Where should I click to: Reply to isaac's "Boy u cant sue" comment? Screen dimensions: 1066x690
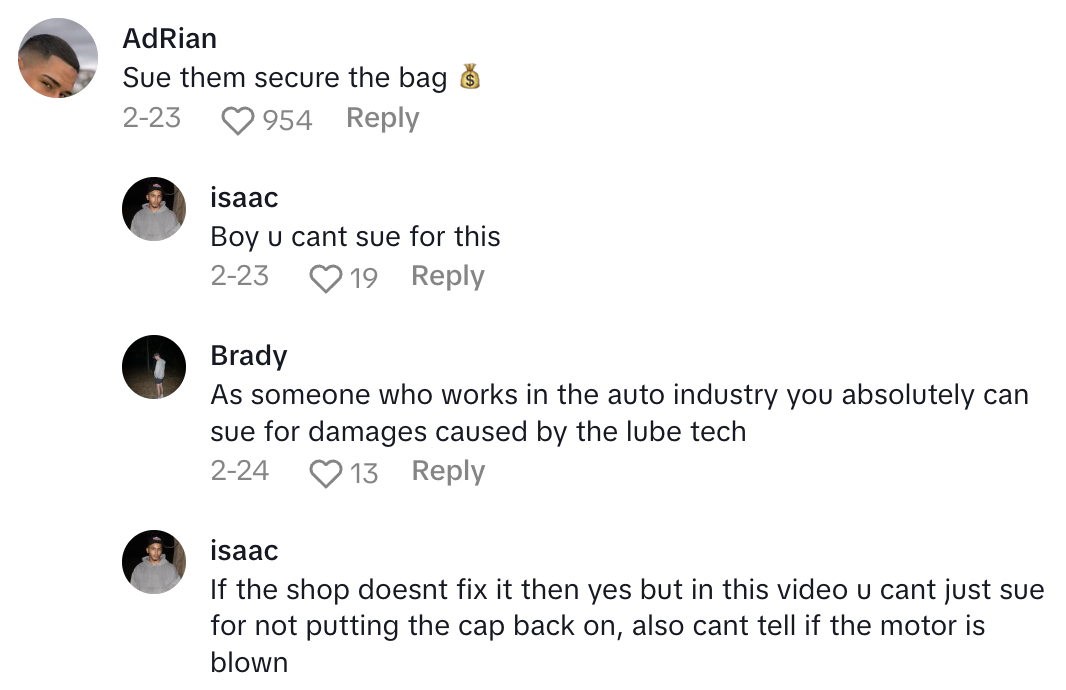(447, 276)
